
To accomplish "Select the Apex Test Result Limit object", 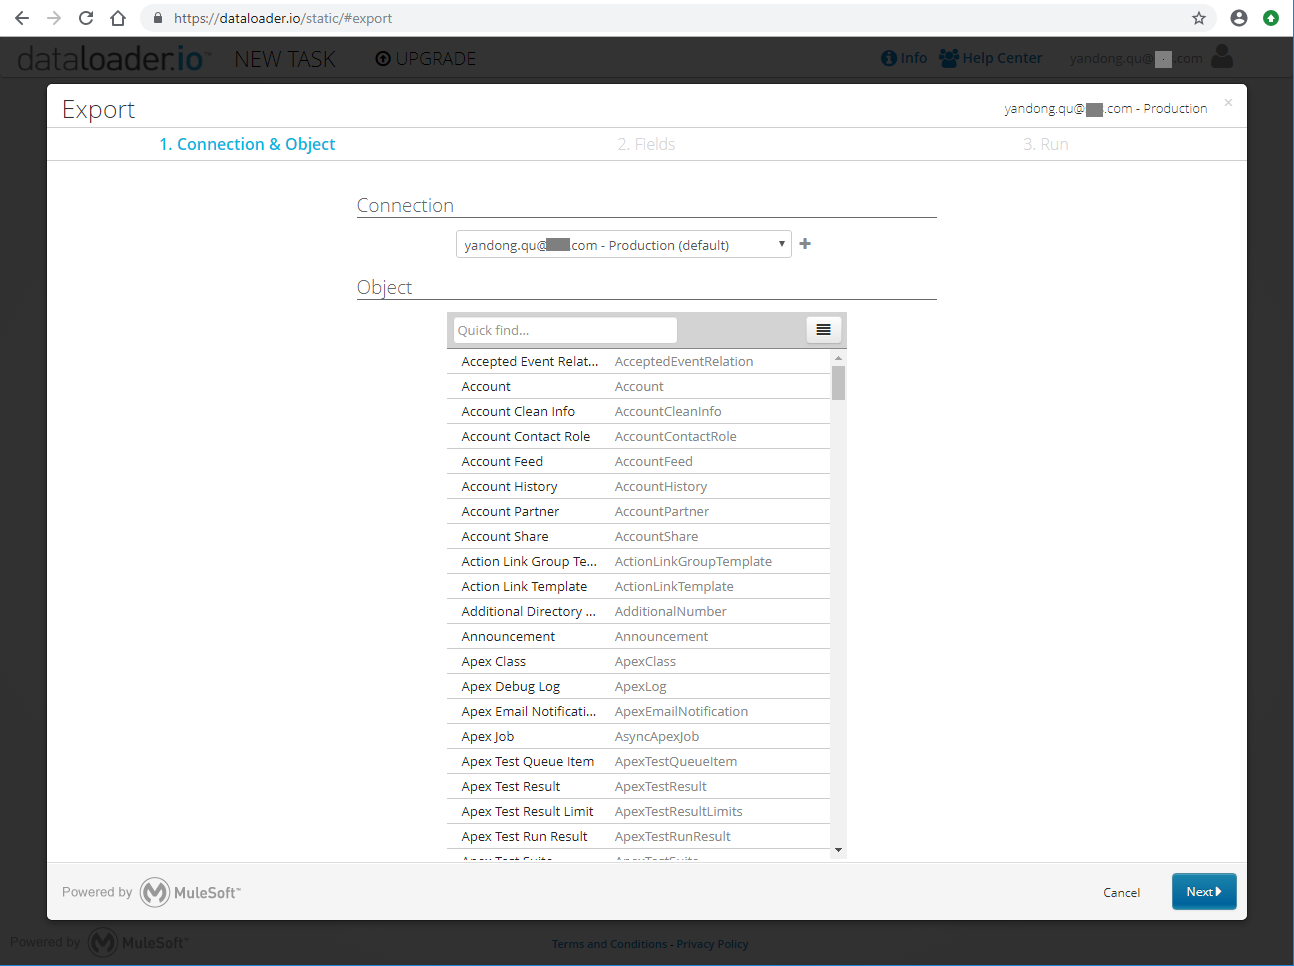I will [638, 811].
